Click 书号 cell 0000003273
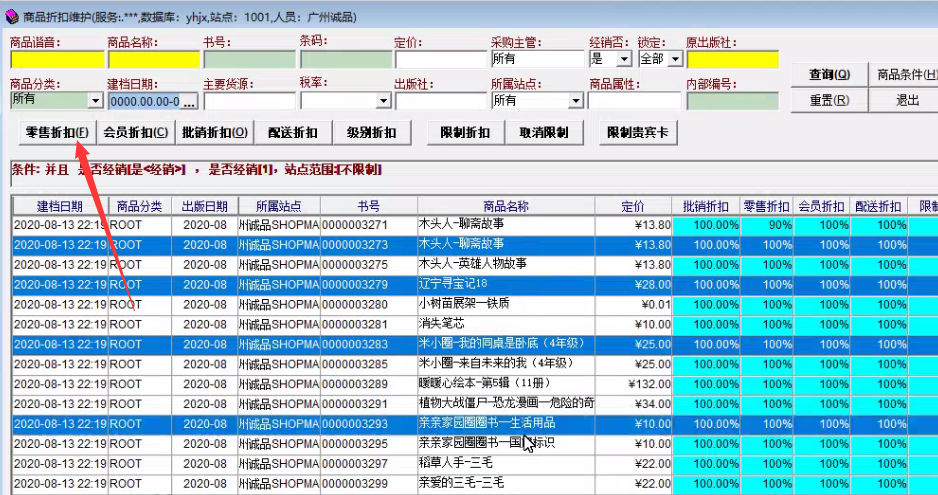Screen dimensions: 938x495 368,245
